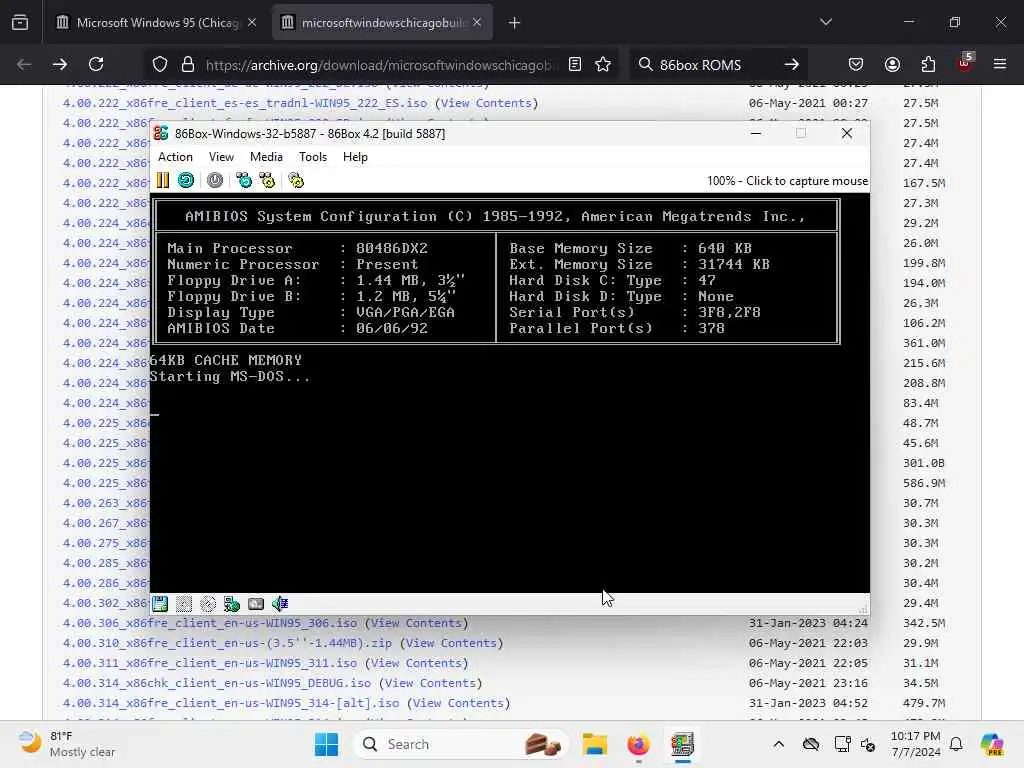This screenshot has height=768, width=1024.
Task: Click the network status icon in 86Box
Action: (x=232, y=603)
